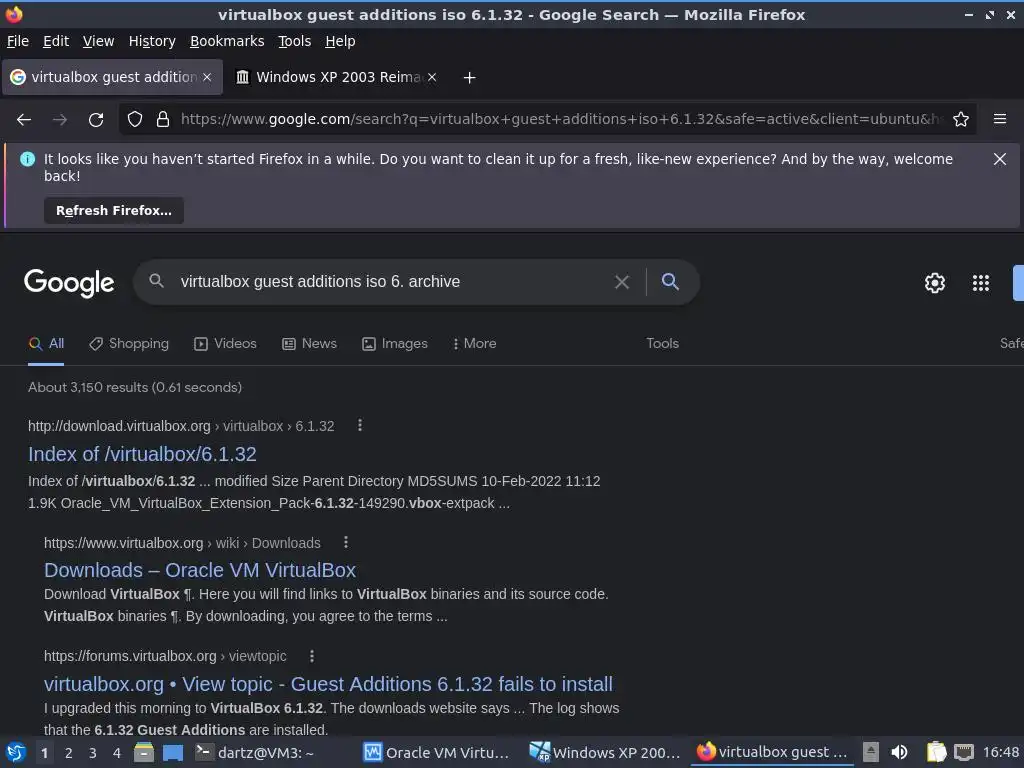Click the forward navigation arrow
This screenshot has height=768, width=1024.
point(60,120)
